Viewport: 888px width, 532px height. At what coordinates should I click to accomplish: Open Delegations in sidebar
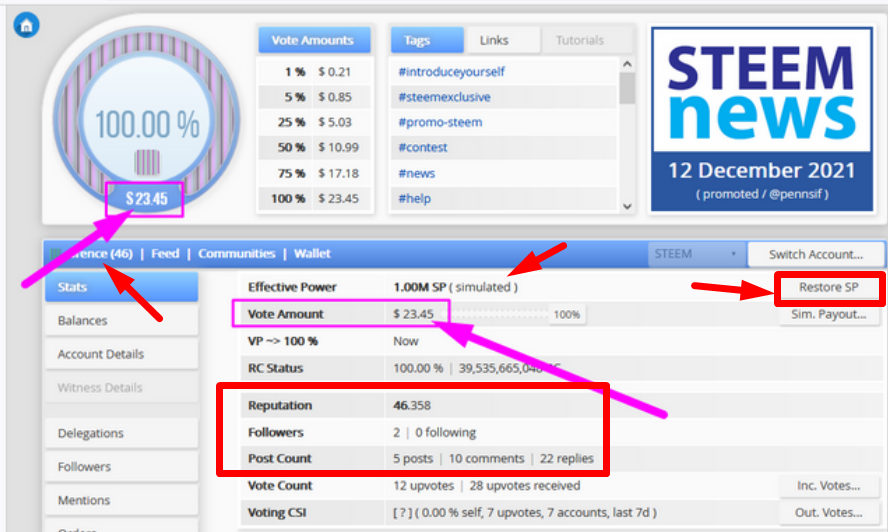coord(122,433)
